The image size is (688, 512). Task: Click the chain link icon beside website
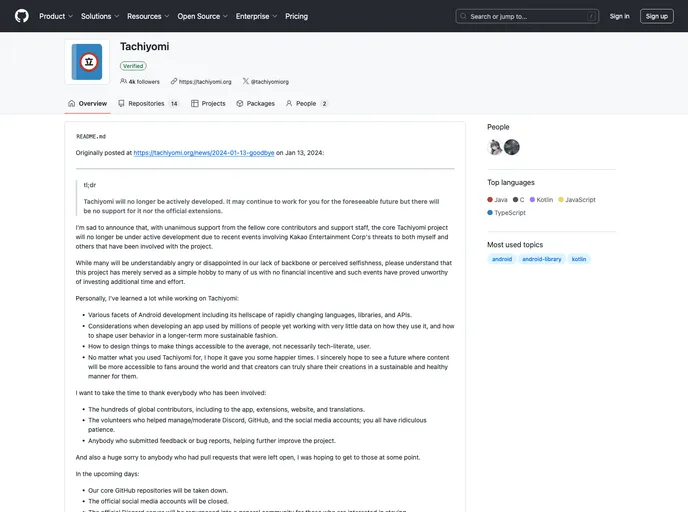click(x=174, y=81)
